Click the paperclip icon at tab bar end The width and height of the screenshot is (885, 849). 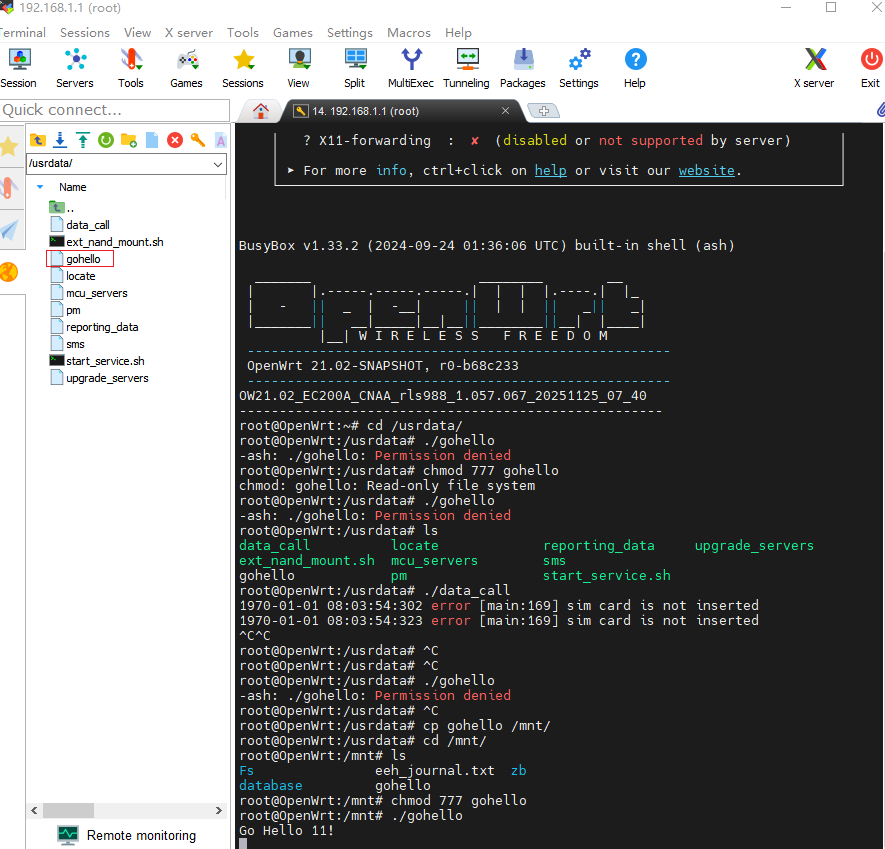coord(880,110)
